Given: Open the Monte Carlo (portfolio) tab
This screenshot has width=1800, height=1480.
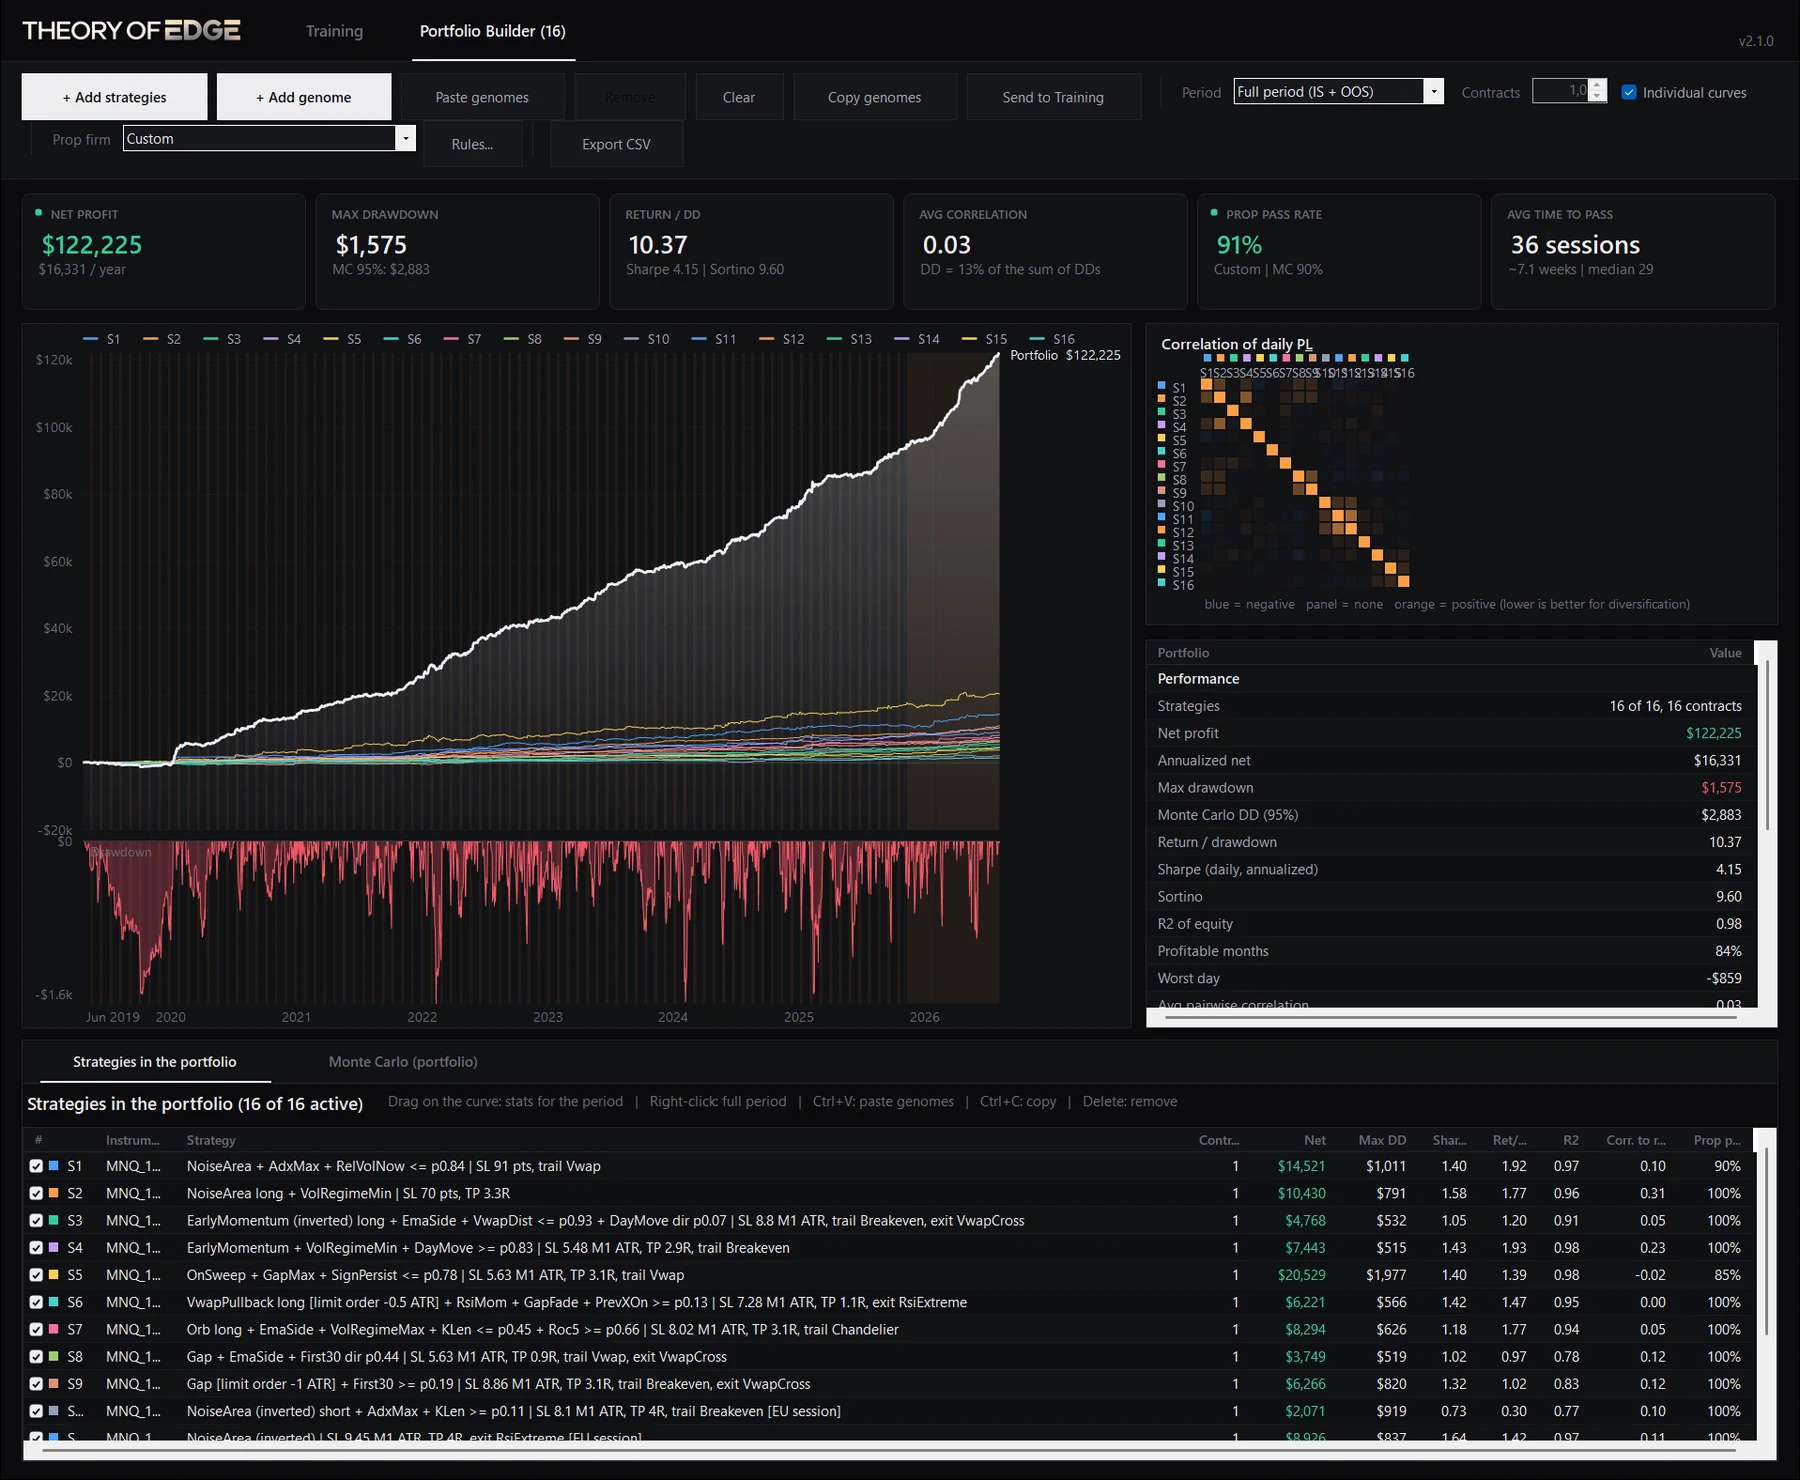Looking at the screenshot, I should pyautogui.click(x=403, y=1062).
